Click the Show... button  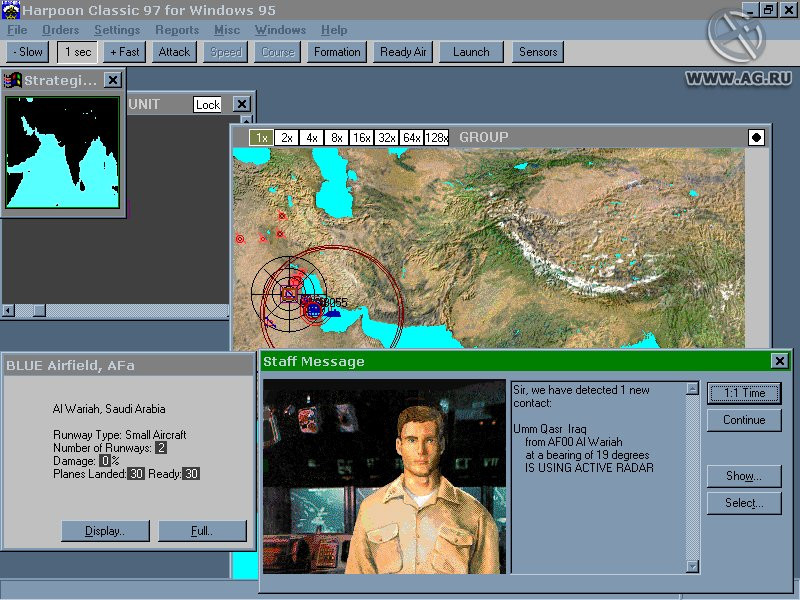point(744,476)
